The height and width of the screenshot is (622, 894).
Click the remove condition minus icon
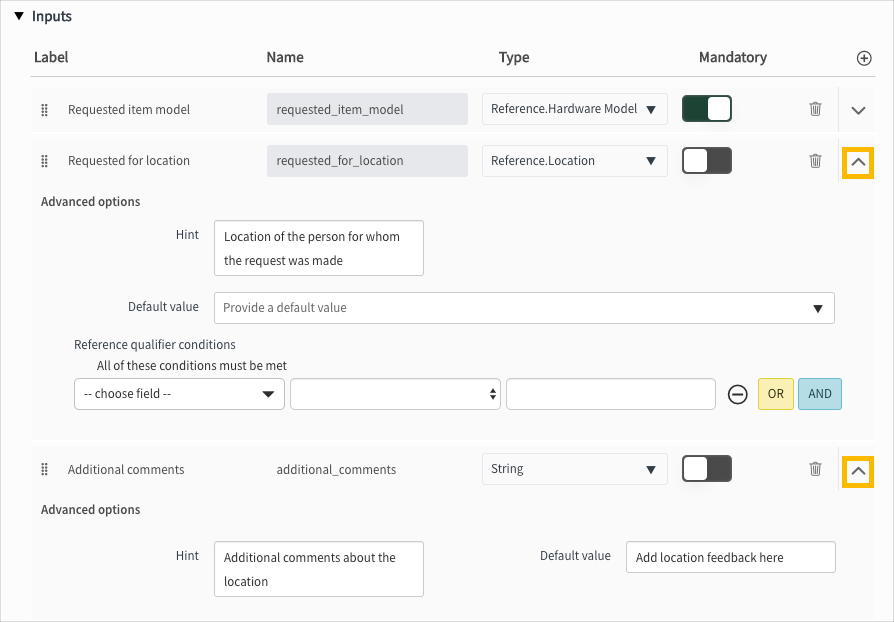tap(738, 394)
